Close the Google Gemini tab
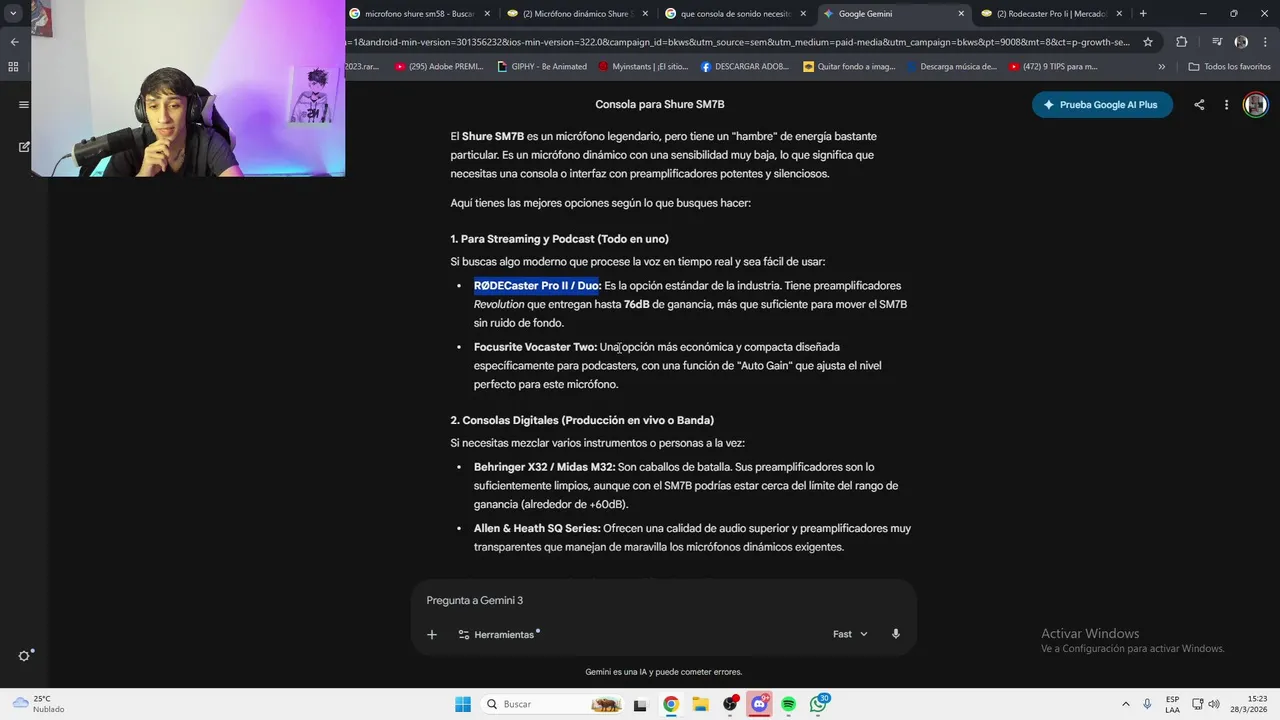This screenshot has width=1280, height=720. [961, 14]
